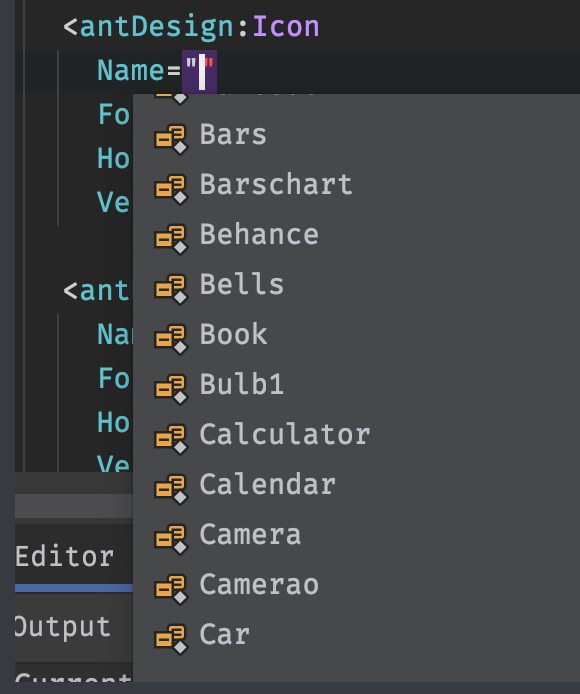Click the Icon element name in the tag
The height and width of the screenshot is (694, 580).
tap(286, 27)
